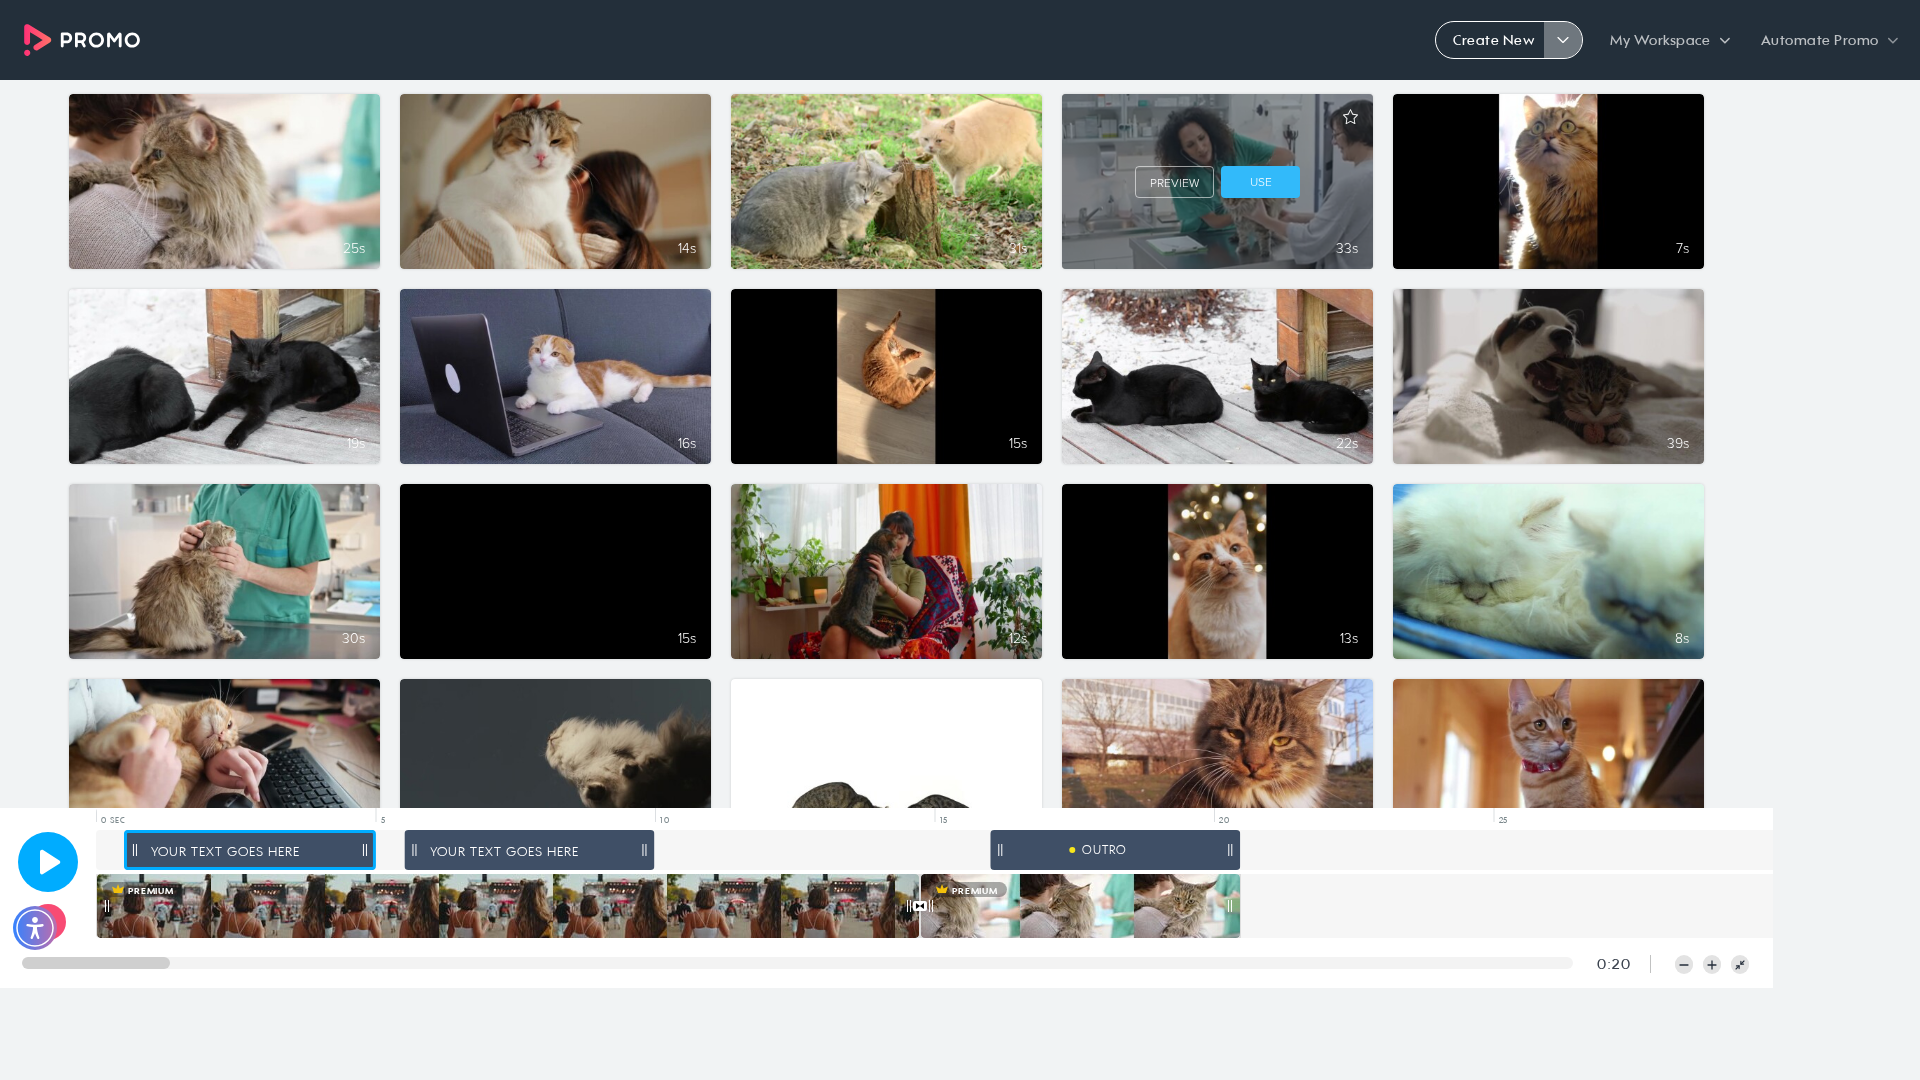The height and width of the screenshot is (1080, 1920).
Task: Select the white background tabby cat clip
Action: click(886, 743)
